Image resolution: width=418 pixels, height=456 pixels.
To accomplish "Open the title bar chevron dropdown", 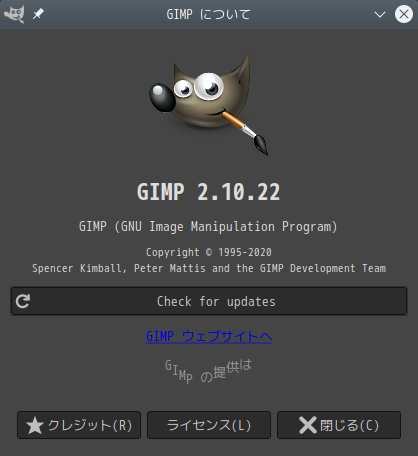I will [x=380, y=14].
